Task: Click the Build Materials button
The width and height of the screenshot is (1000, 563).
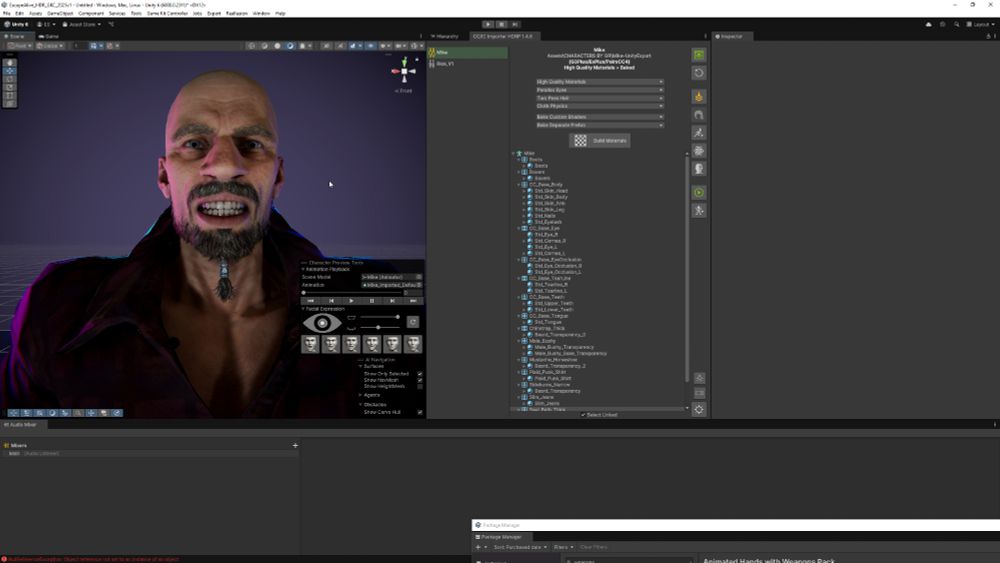Action: (x=600, y=140)
